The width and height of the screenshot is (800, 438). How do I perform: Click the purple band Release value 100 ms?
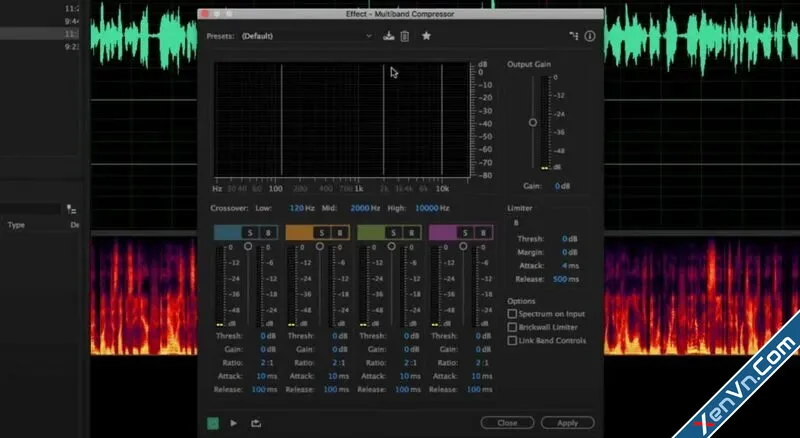[x=480, y=389]
